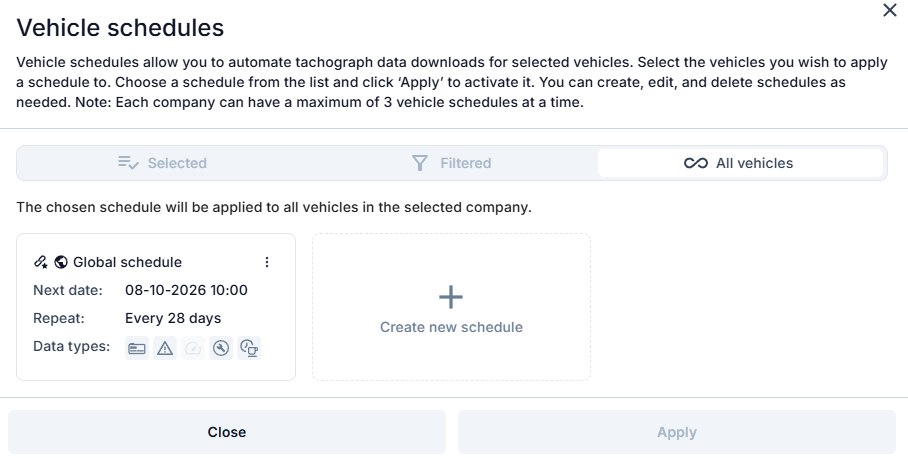Click the Close button
Image resolution: width=908 pixels, height=458 pixels.
coord(227,432)
